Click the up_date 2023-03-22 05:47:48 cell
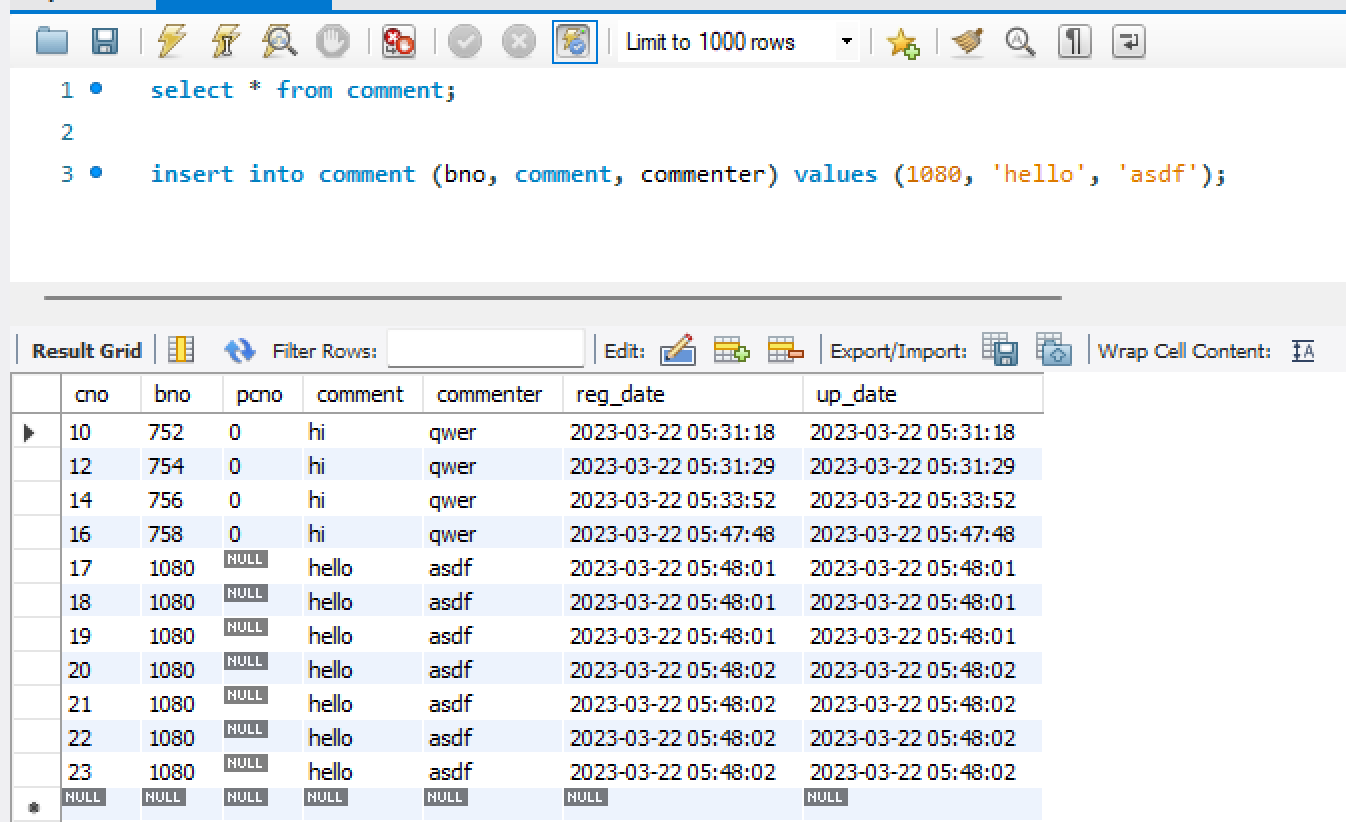The height and width of the screenshot is (822, 1346). pos(922,534)
